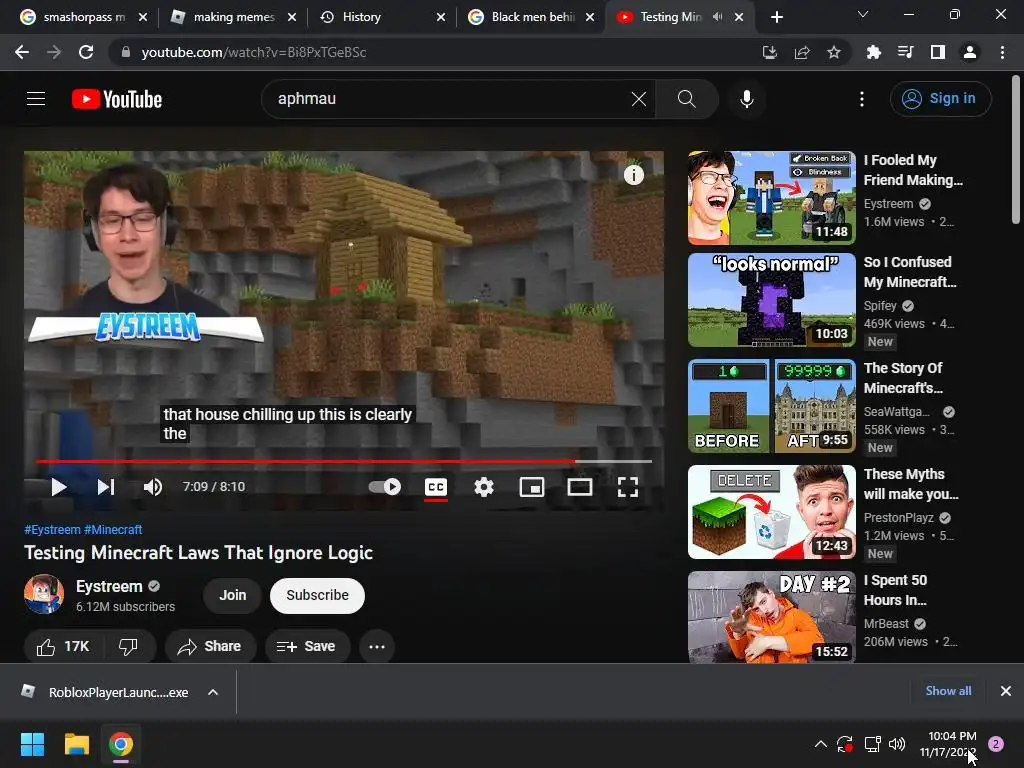
Task: Open player settings gear
Action: (484, 487)
